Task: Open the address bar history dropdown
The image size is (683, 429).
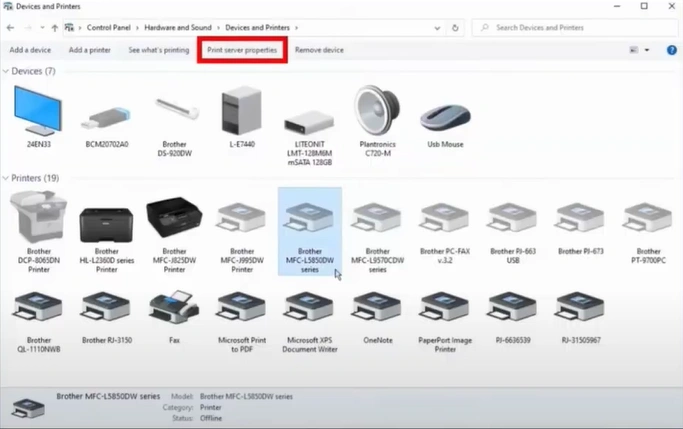Action: (437, 28)
